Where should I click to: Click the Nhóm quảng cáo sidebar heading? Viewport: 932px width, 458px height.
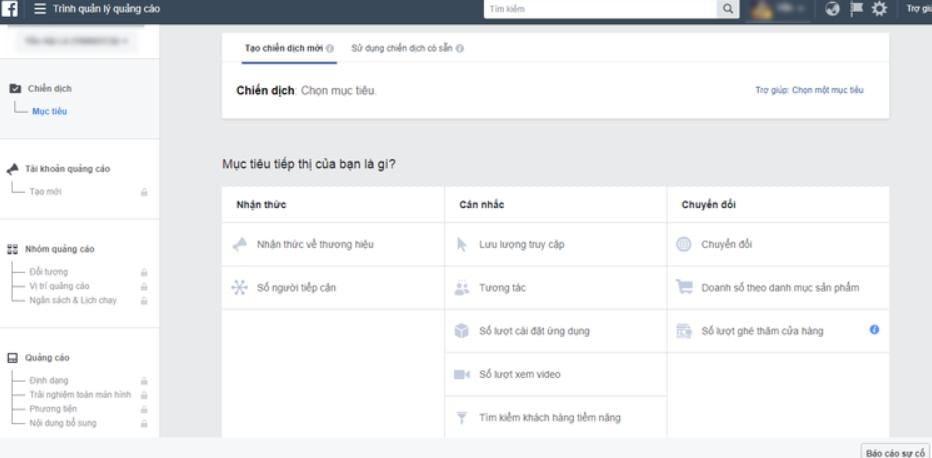tap(59, 249)
